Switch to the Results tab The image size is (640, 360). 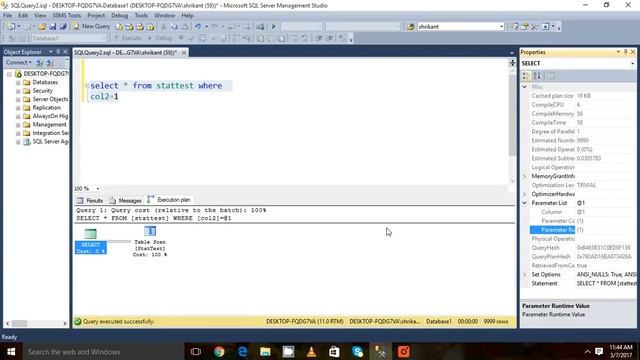pyautogui.click(x=90, y=200)
